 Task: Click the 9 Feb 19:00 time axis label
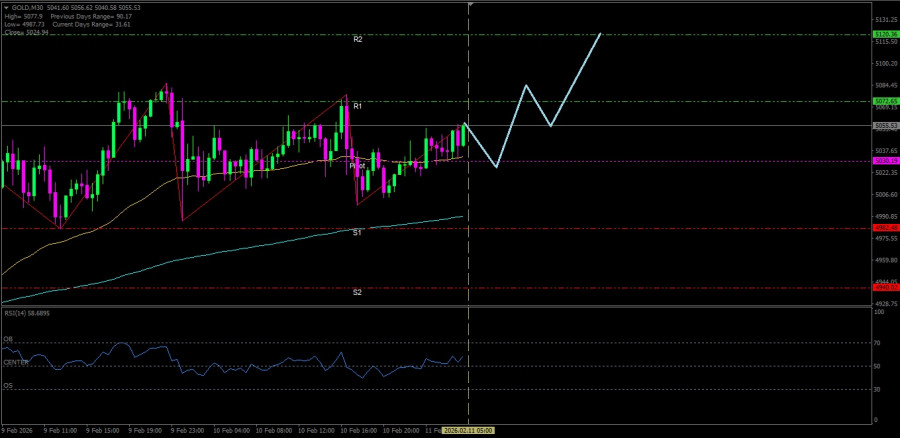tap(144, 431)
